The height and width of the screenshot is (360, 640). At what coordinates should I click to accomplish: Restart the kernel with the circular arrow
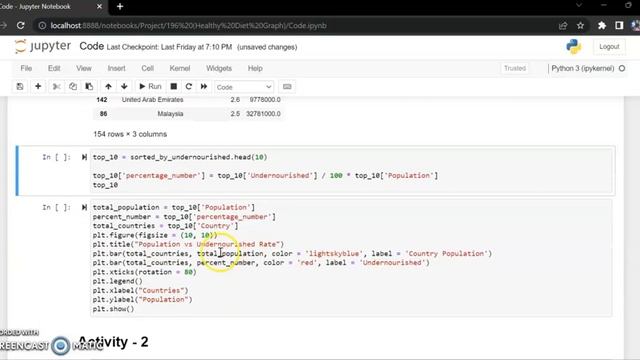189,87
